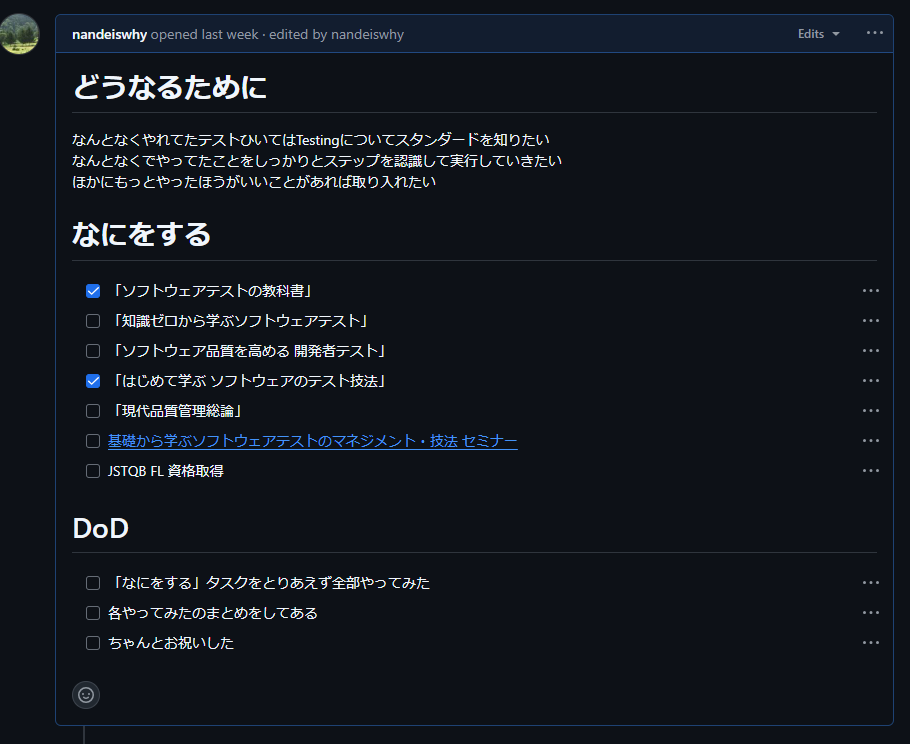This screenshot has height=744, width=910.
Task: Check the 「現代品質管理総論」 task
Action: (x=93, y=410)
